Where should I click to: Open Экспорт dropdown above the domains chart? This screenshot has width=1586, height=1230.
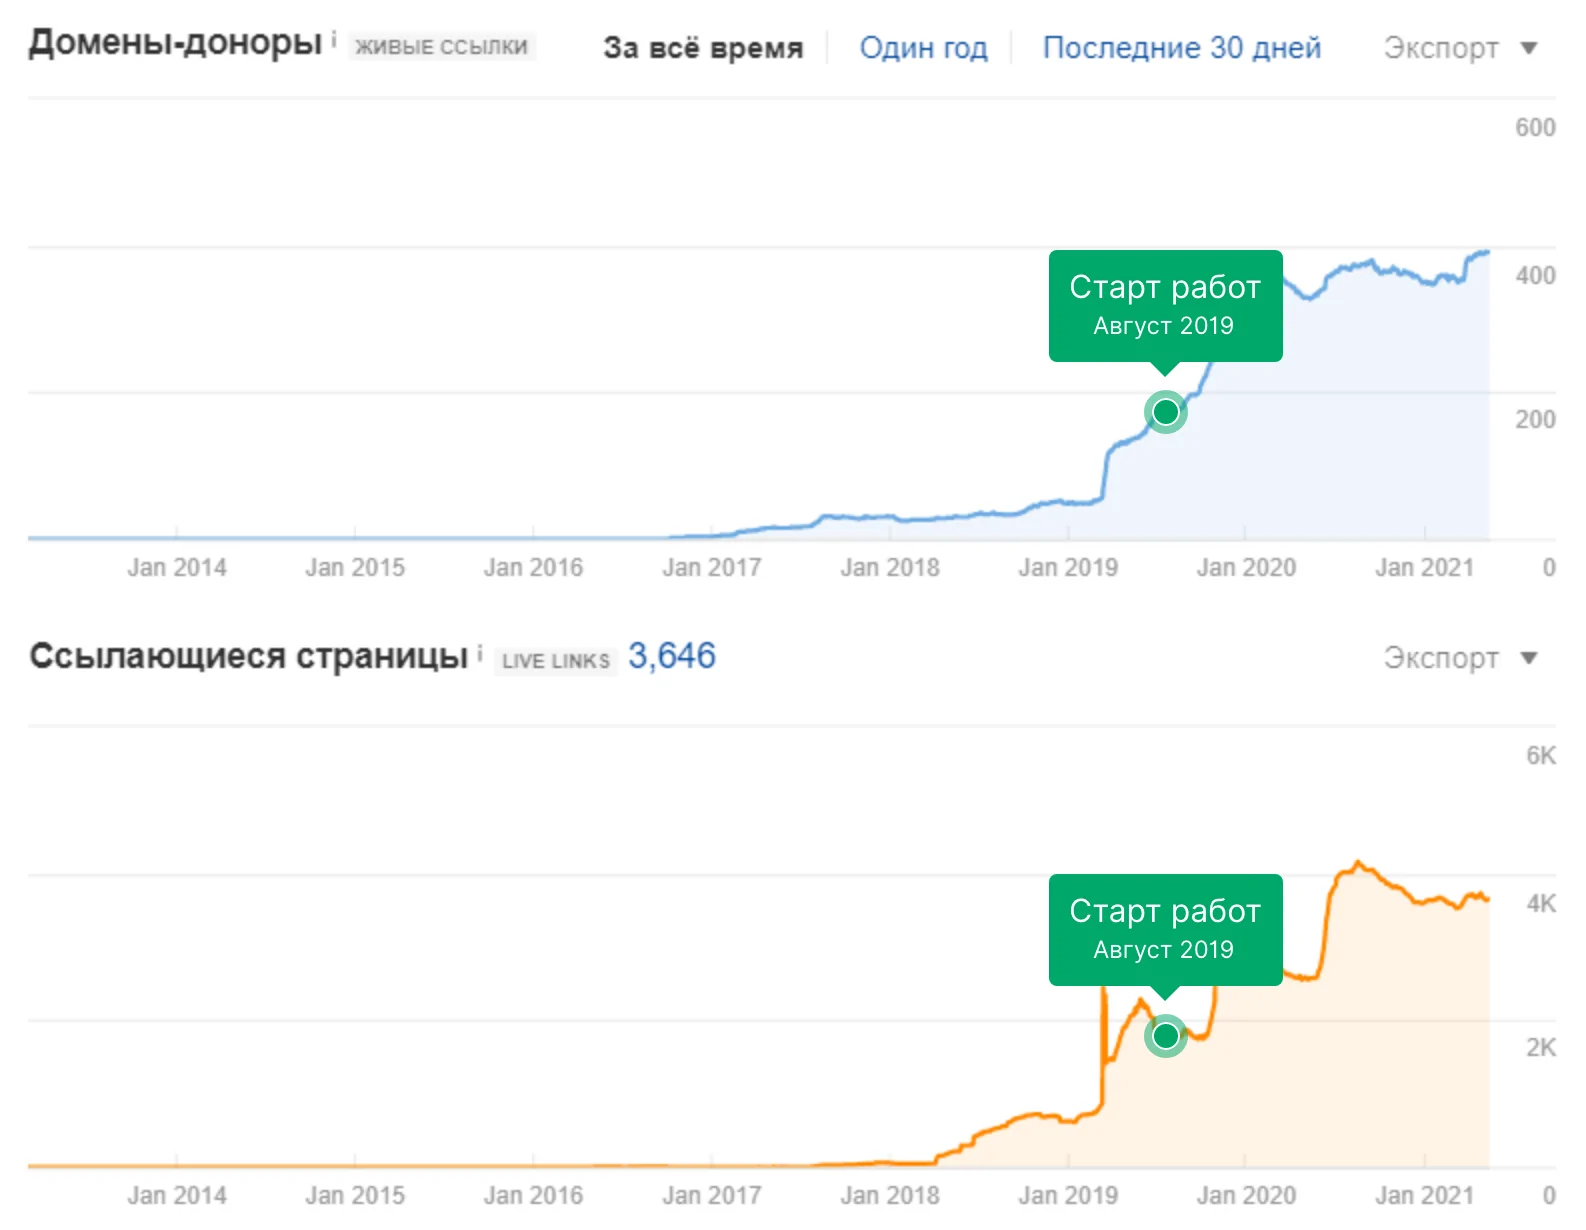1459,48
